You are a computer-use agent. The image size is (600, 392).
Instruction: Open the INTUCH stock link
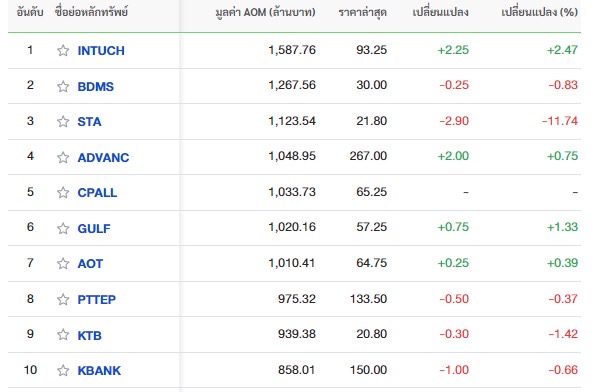click(x=101, y=51)
